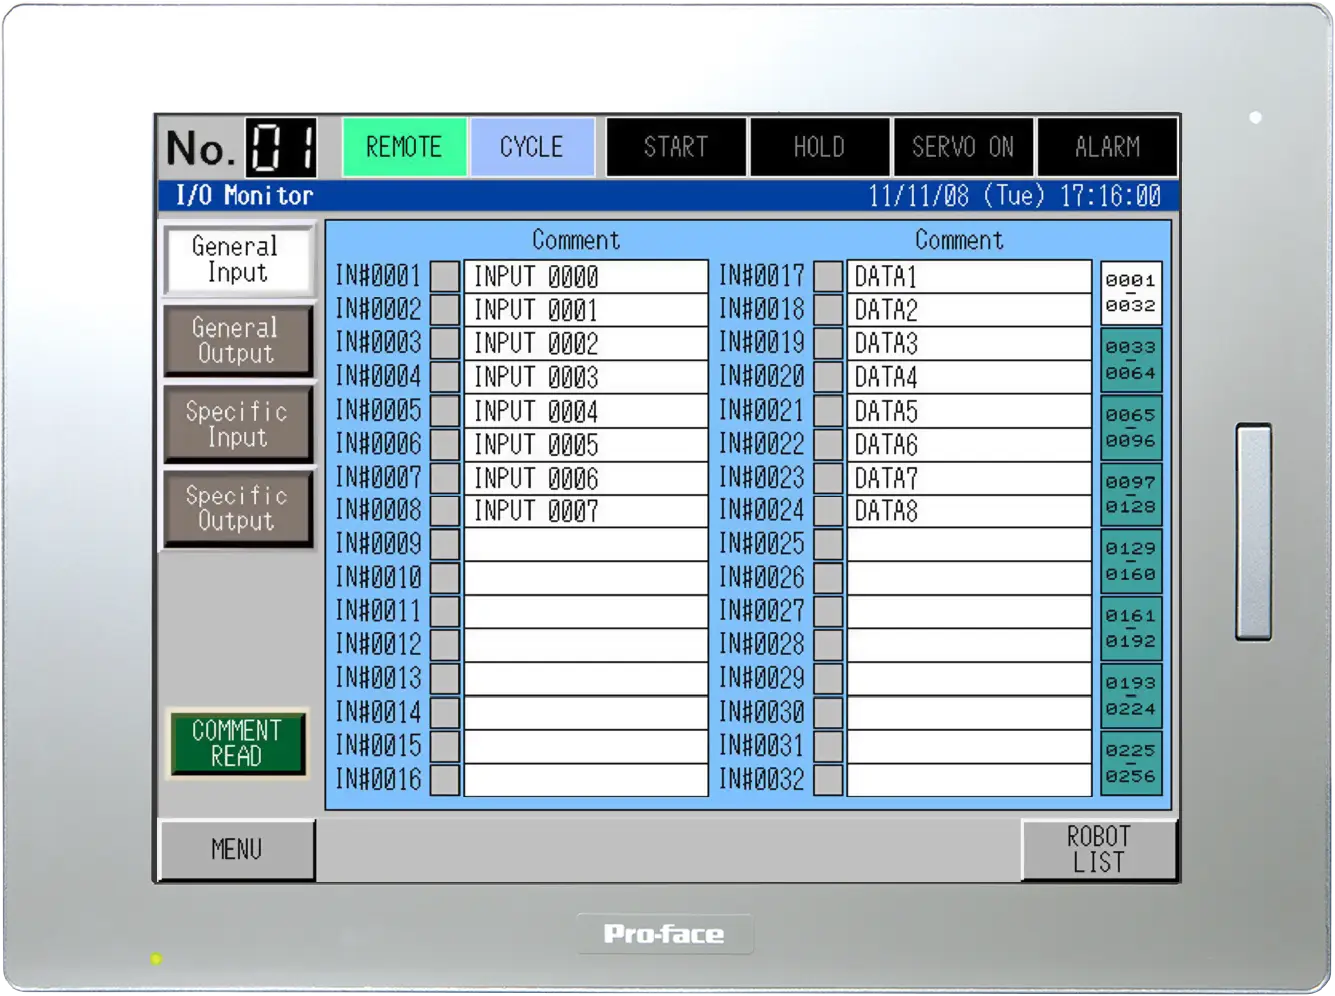Open the MENU button
Image resolution: width=1335 pixels, height=996 pixels.
(237, 850)
